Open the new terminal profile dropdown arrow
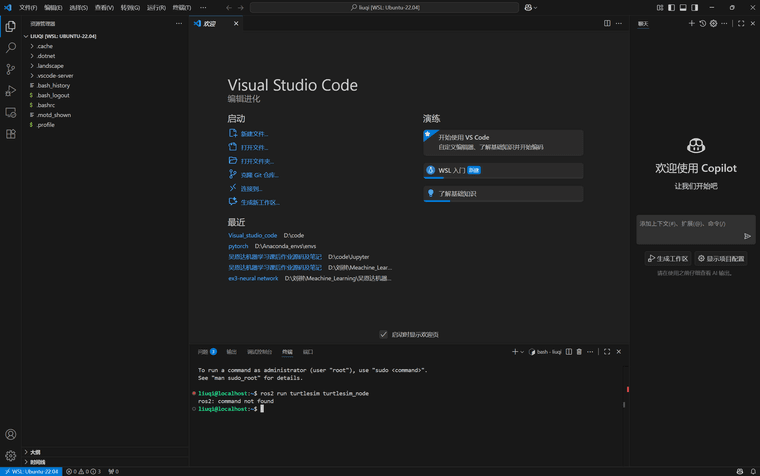The image size is (760, 476). [x=522, y=352]
